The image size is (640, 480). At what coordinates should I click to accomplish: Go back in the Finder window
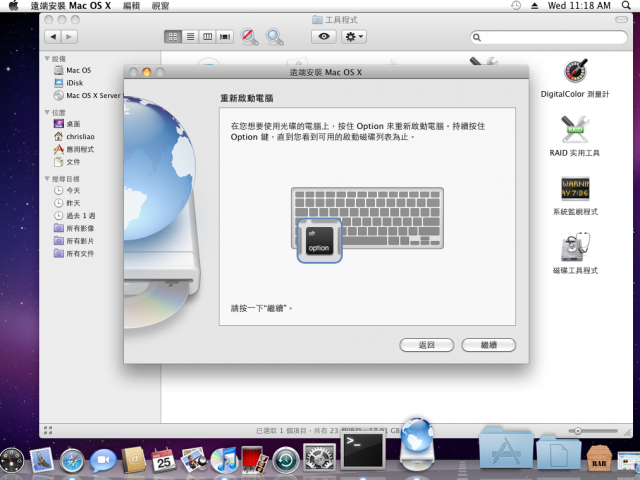(53, 37)
